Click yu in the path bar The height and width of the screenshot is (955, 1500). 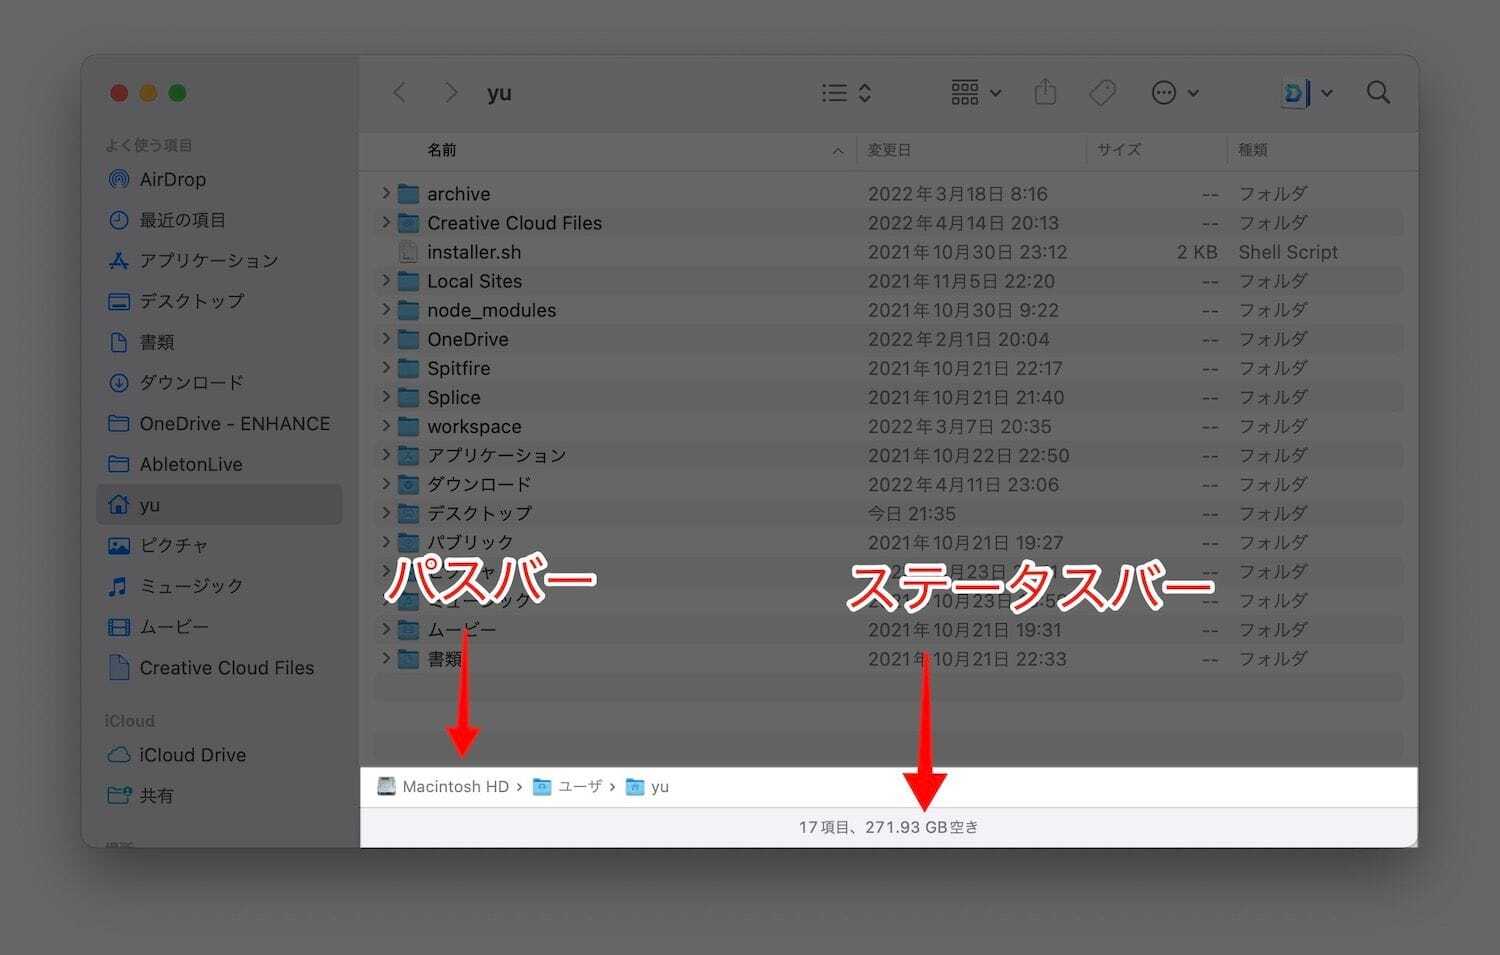click(648, 787)
